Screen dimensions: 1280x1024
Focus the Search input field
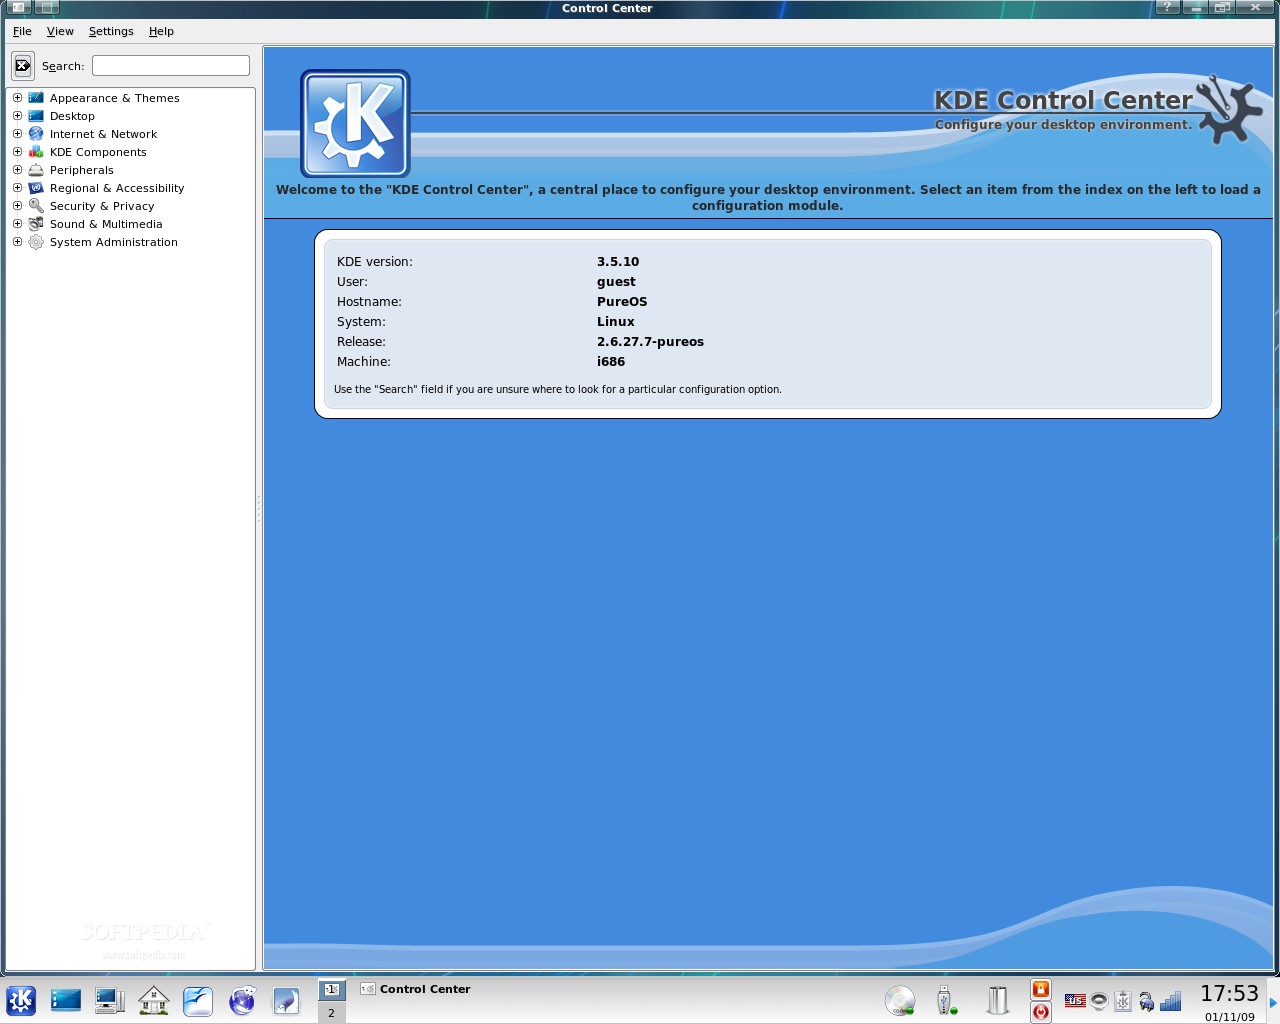pos(171,65)
